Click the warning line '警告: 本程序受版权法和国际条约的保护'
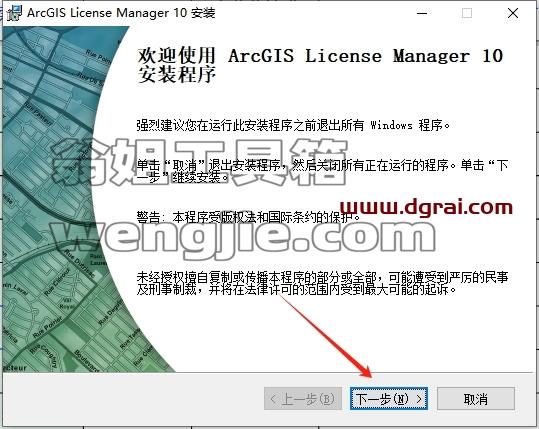The width and height of the screenshot is (539, 429). click(249, 217)
